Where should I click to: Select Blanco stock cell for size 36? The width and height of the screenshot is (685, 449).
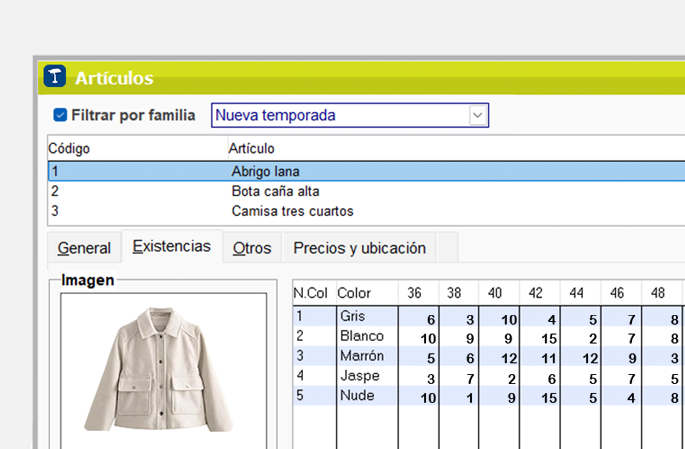click(419, 337)
